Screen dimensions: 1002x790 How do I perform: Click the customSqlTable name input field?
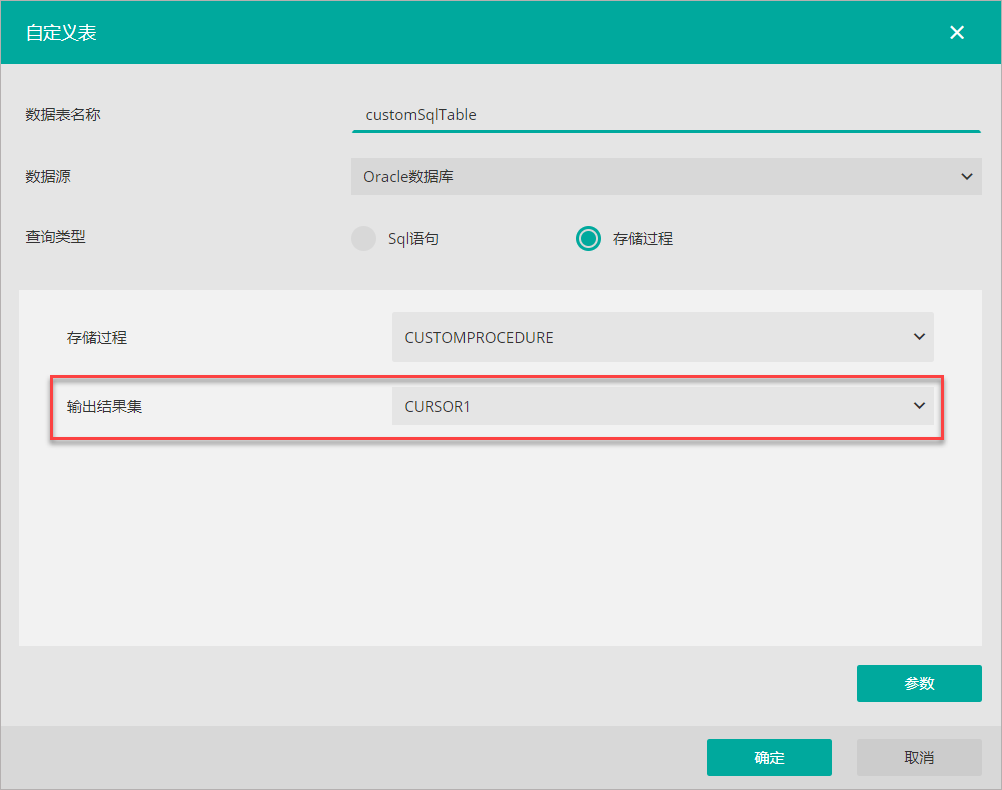pyautogui.click(x=665, y=115)
